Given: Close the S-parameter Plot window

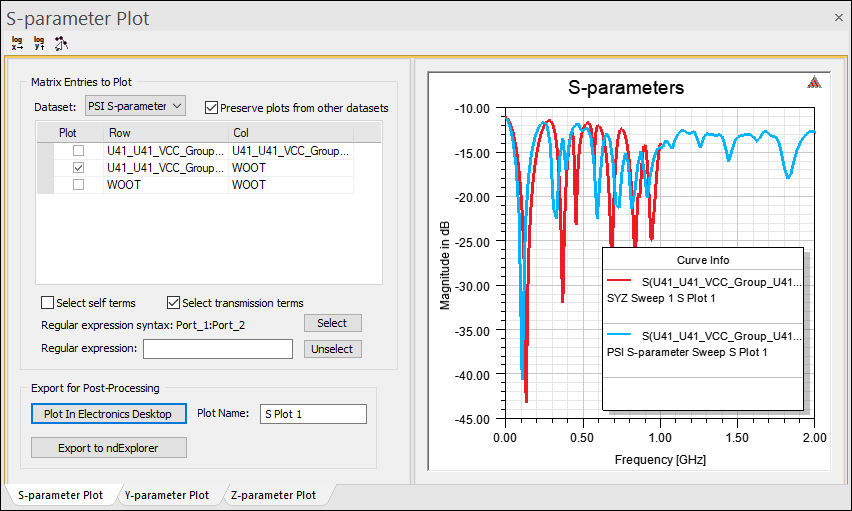Looking at the screenshot, I should [x=838, y=17].
